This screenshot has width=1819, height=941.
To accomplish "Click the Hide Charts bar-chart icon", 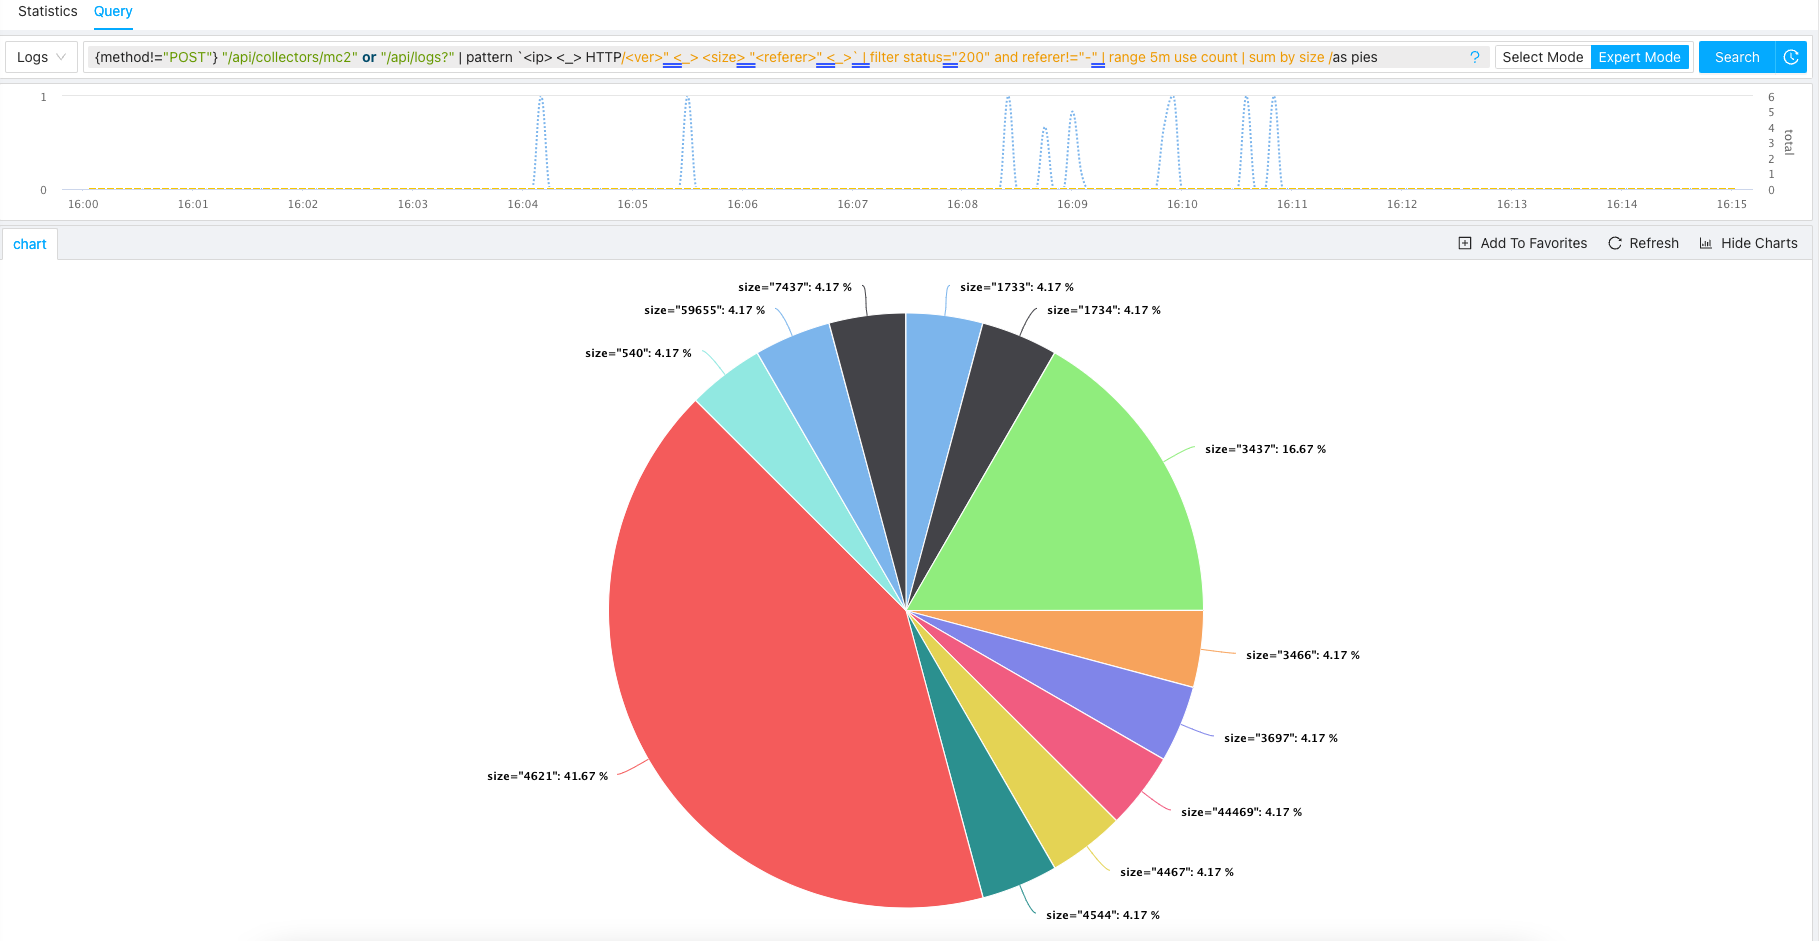I will (1705, 243).
